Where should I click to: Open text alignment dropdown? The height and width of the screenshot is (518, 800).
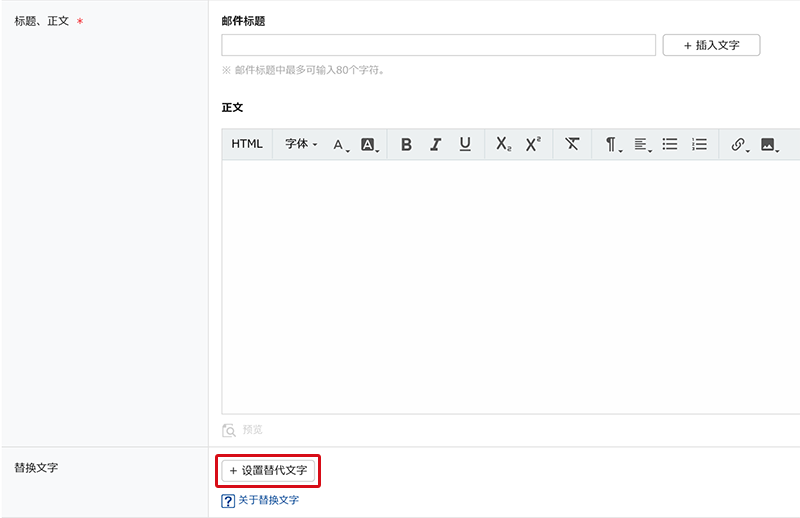click(643, 145)
